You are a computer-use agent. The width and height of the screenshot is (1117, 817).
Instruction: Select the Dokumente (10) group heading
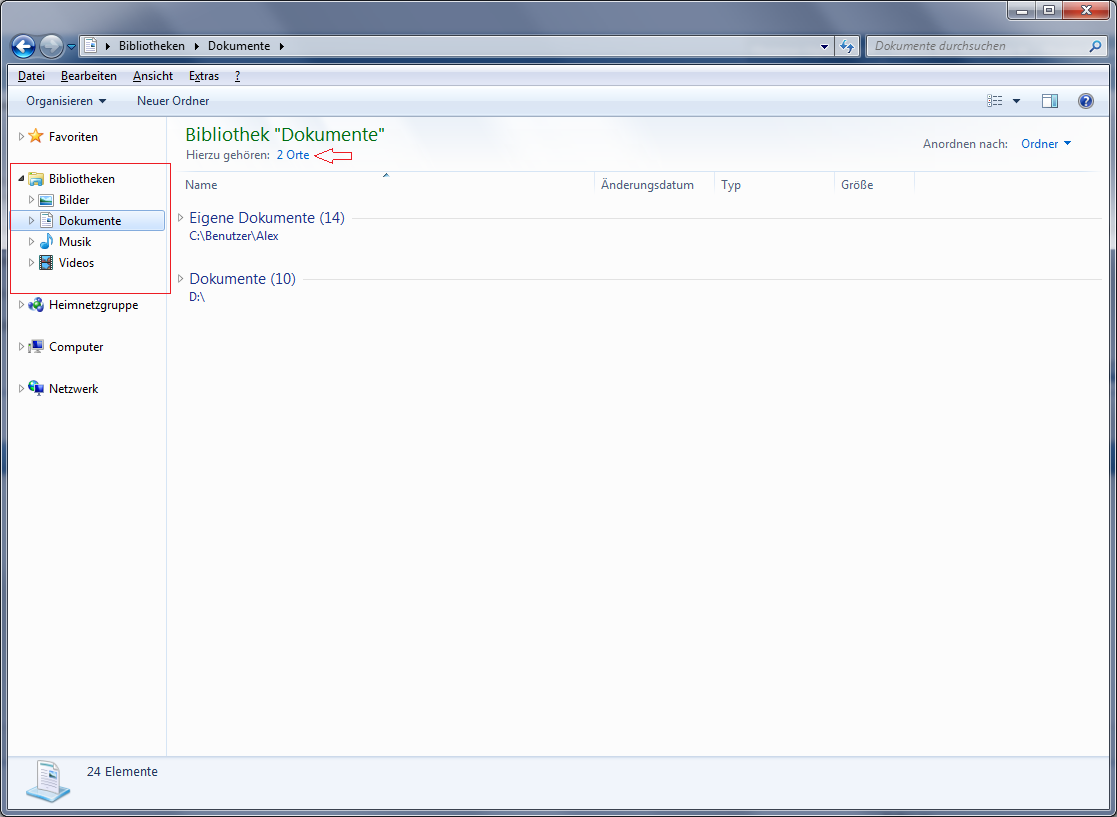coord(242,279)
